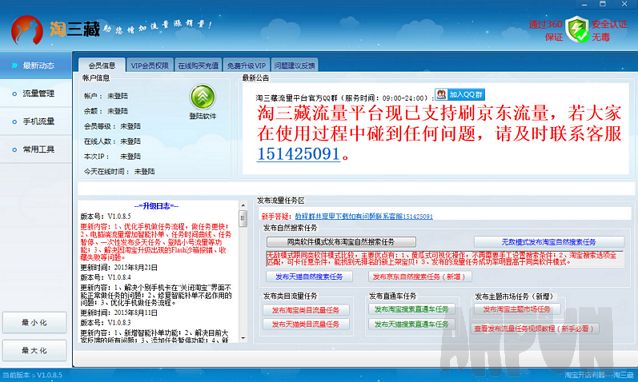
Task: Open the 问题建议反馈 tab
Action: coord(295,65)
